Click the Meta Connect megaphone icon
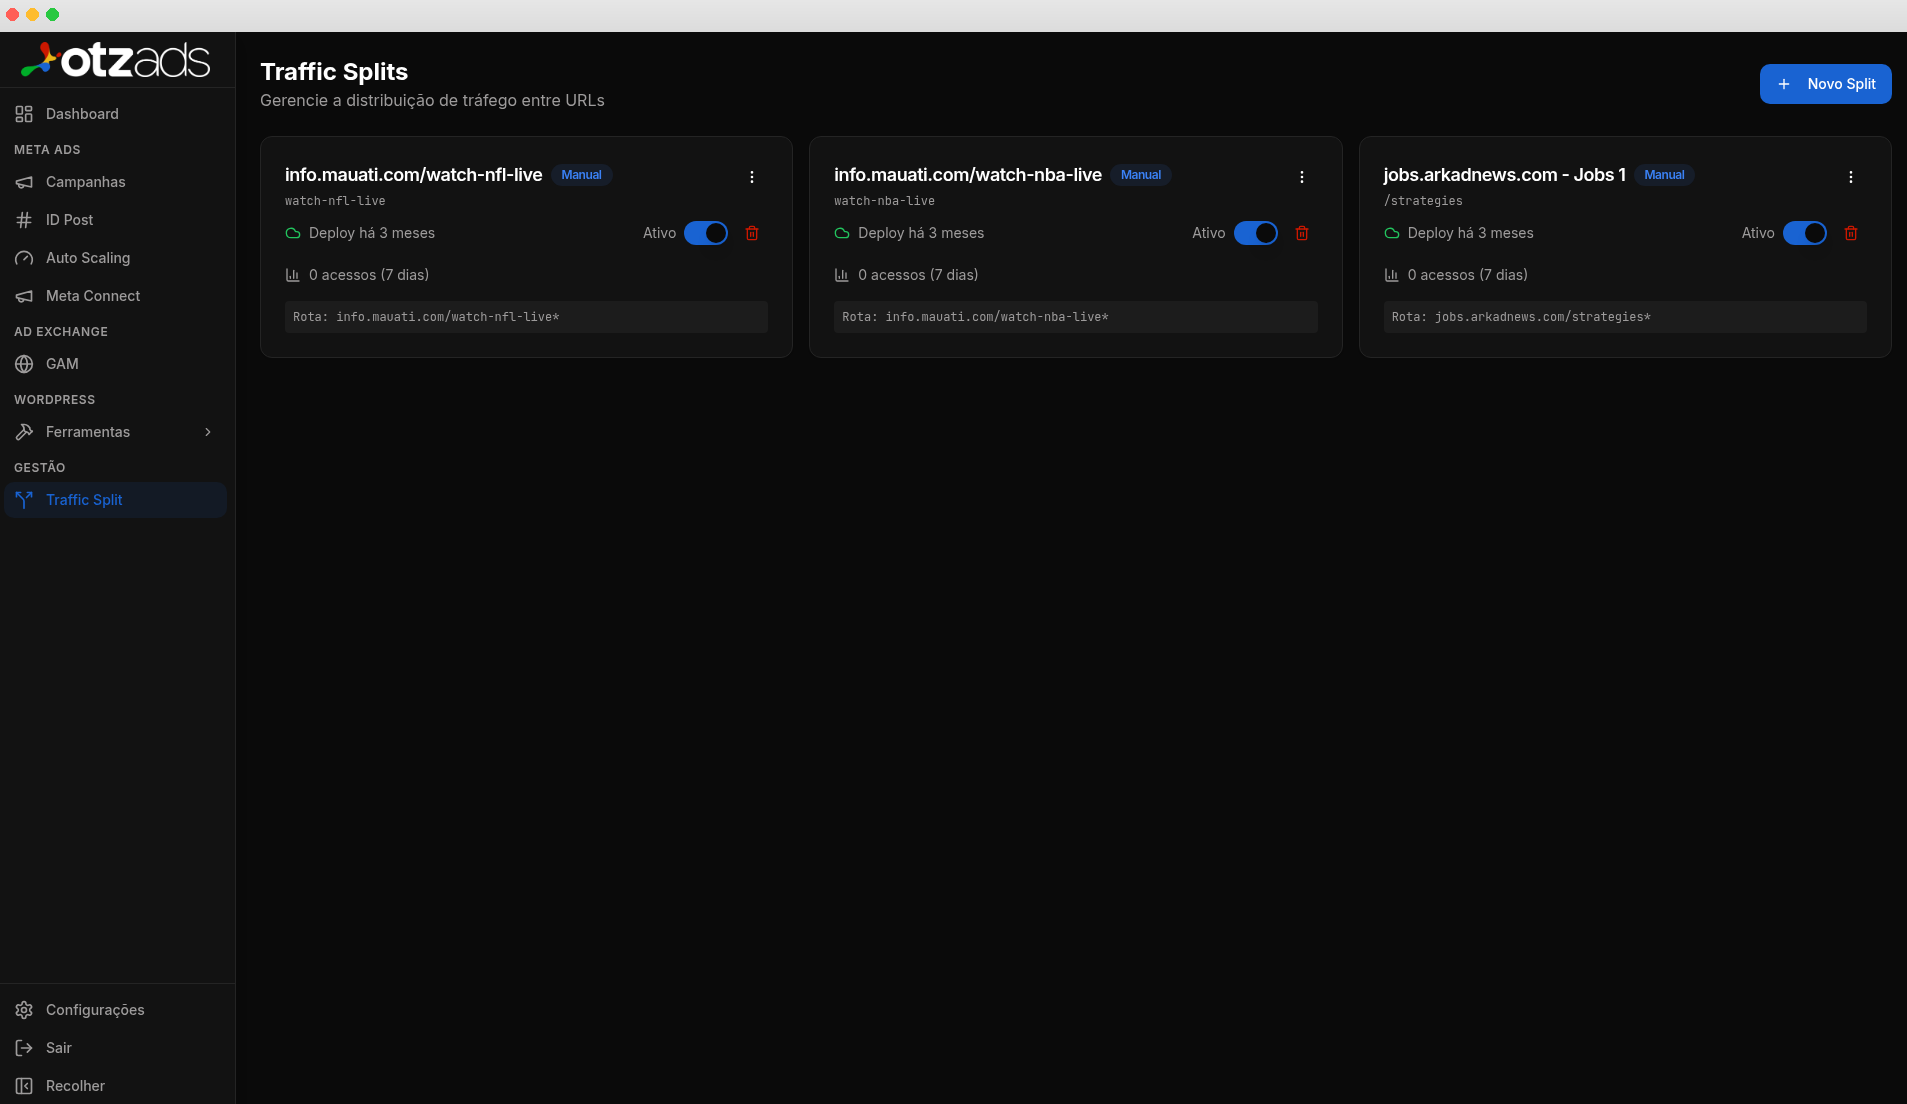Image resolution: width=1907 pixels, height=1104 pixels. [24, 296]
